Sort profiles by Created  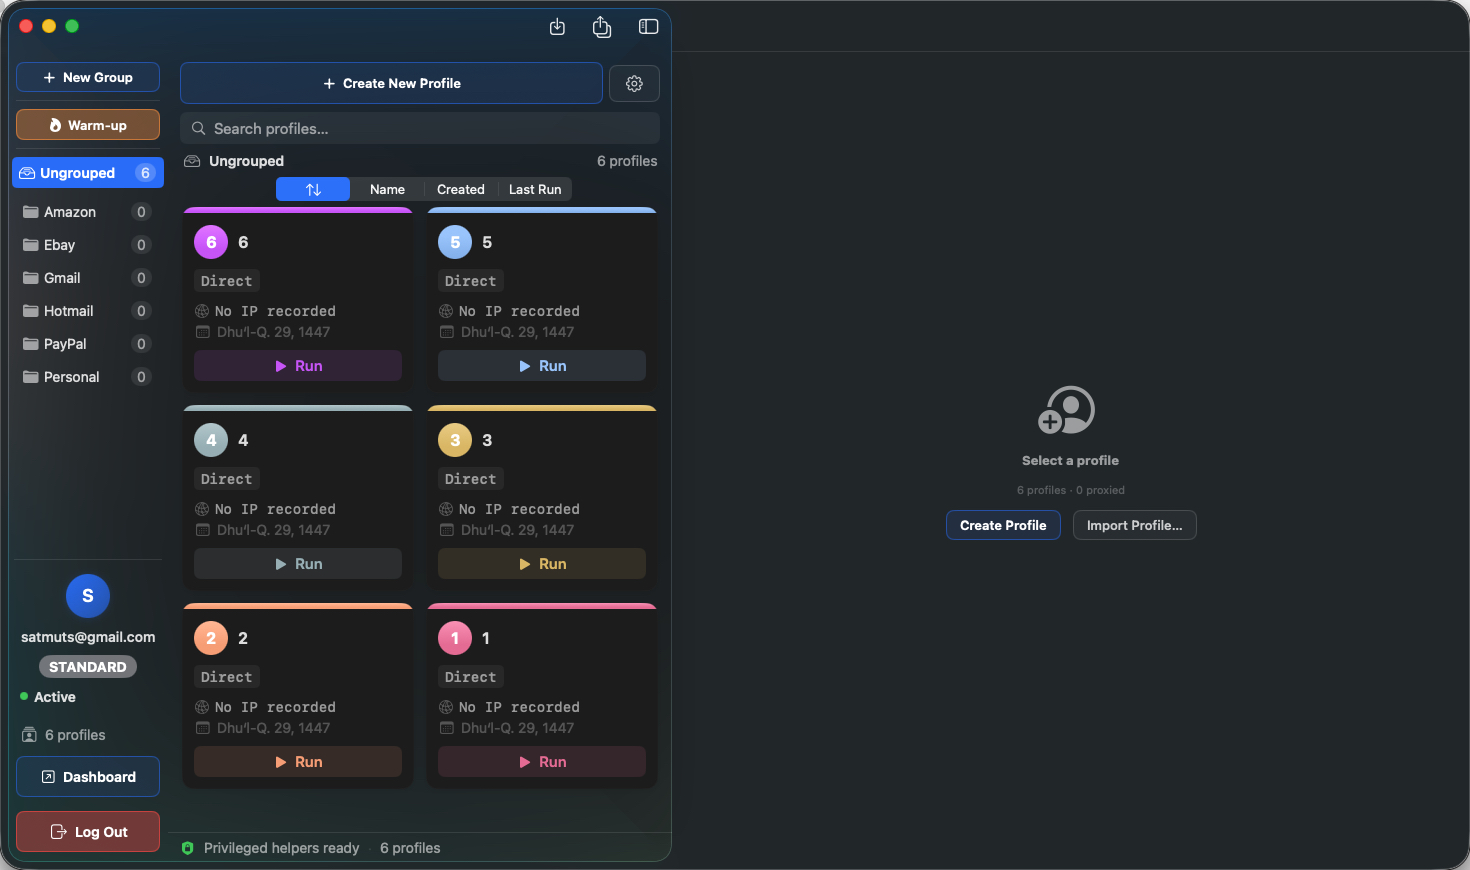(461, 189)
